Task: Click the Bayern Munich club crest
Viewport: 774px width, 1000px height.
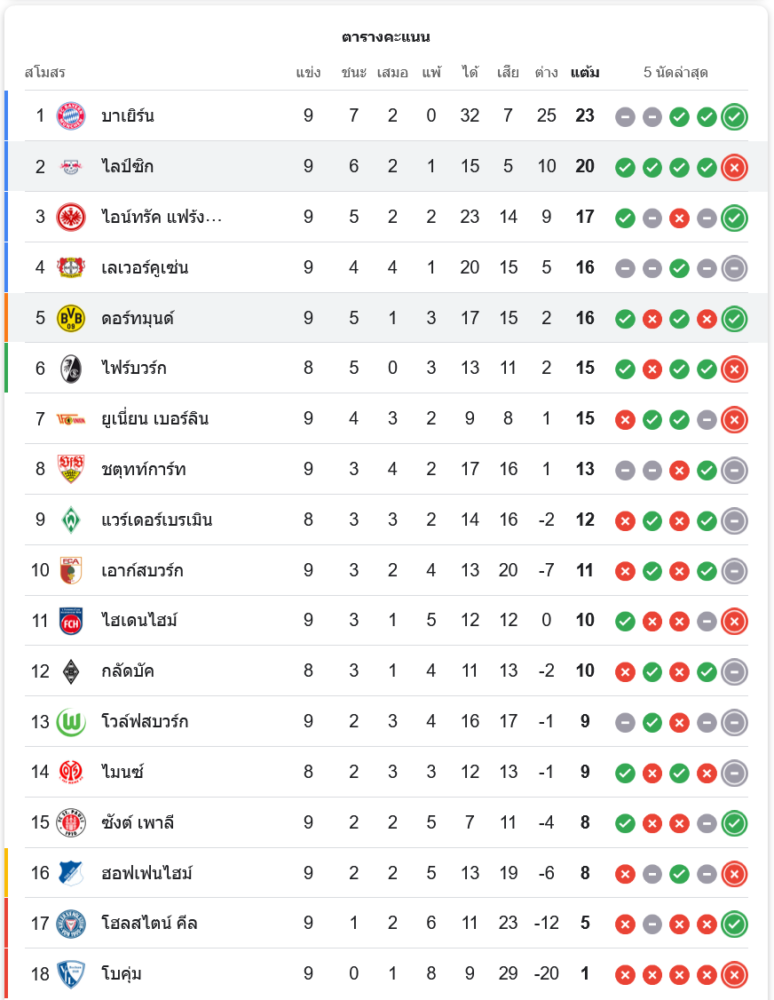Action: coord(71,116)
